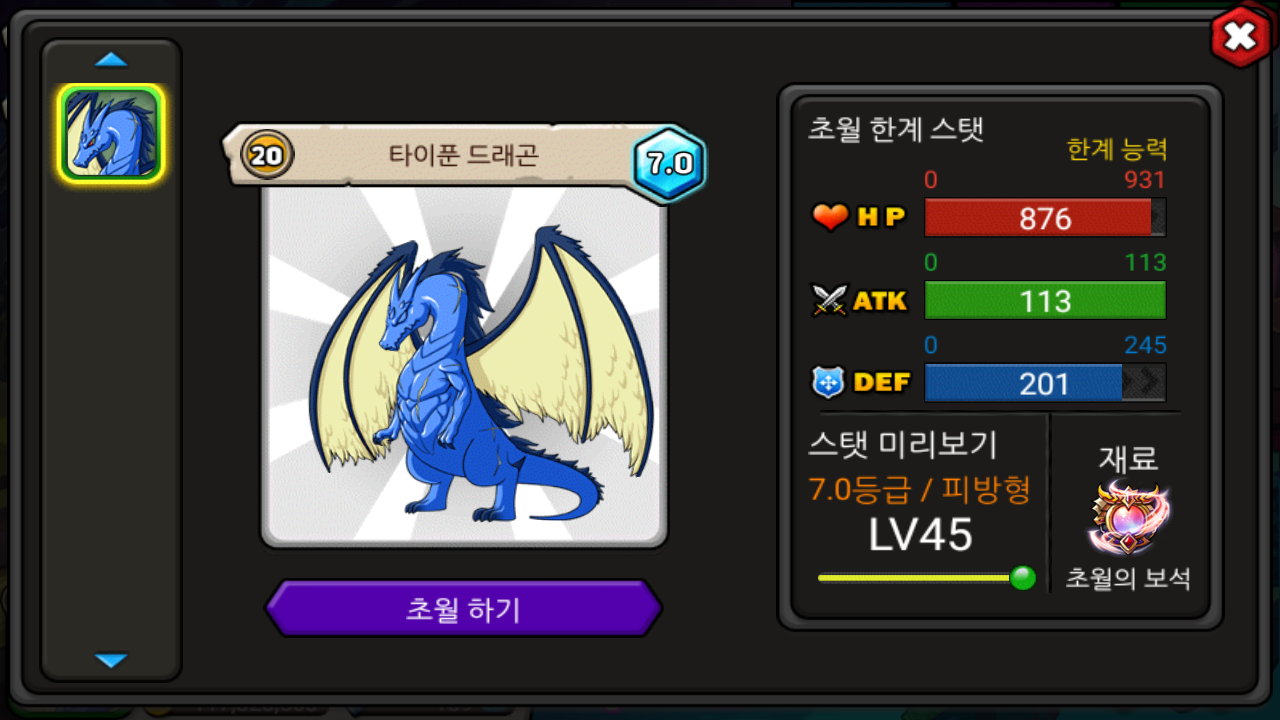
Task: Tap the large Typhoon Dragon portrait image
Action: (464, 365)
